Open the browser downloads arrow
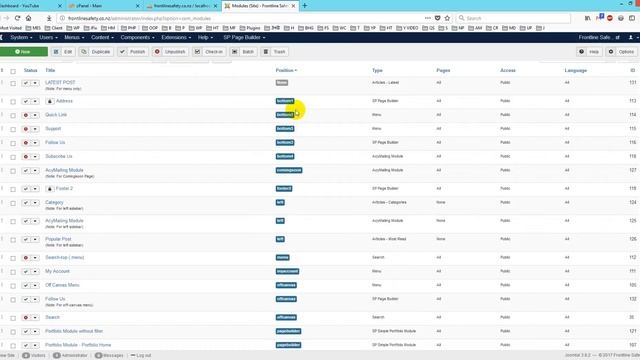 click(49, 18)
